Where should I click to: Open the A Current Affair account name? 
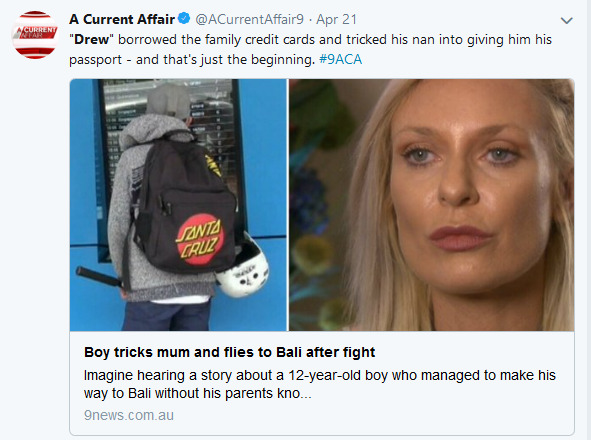coord(122,19)
